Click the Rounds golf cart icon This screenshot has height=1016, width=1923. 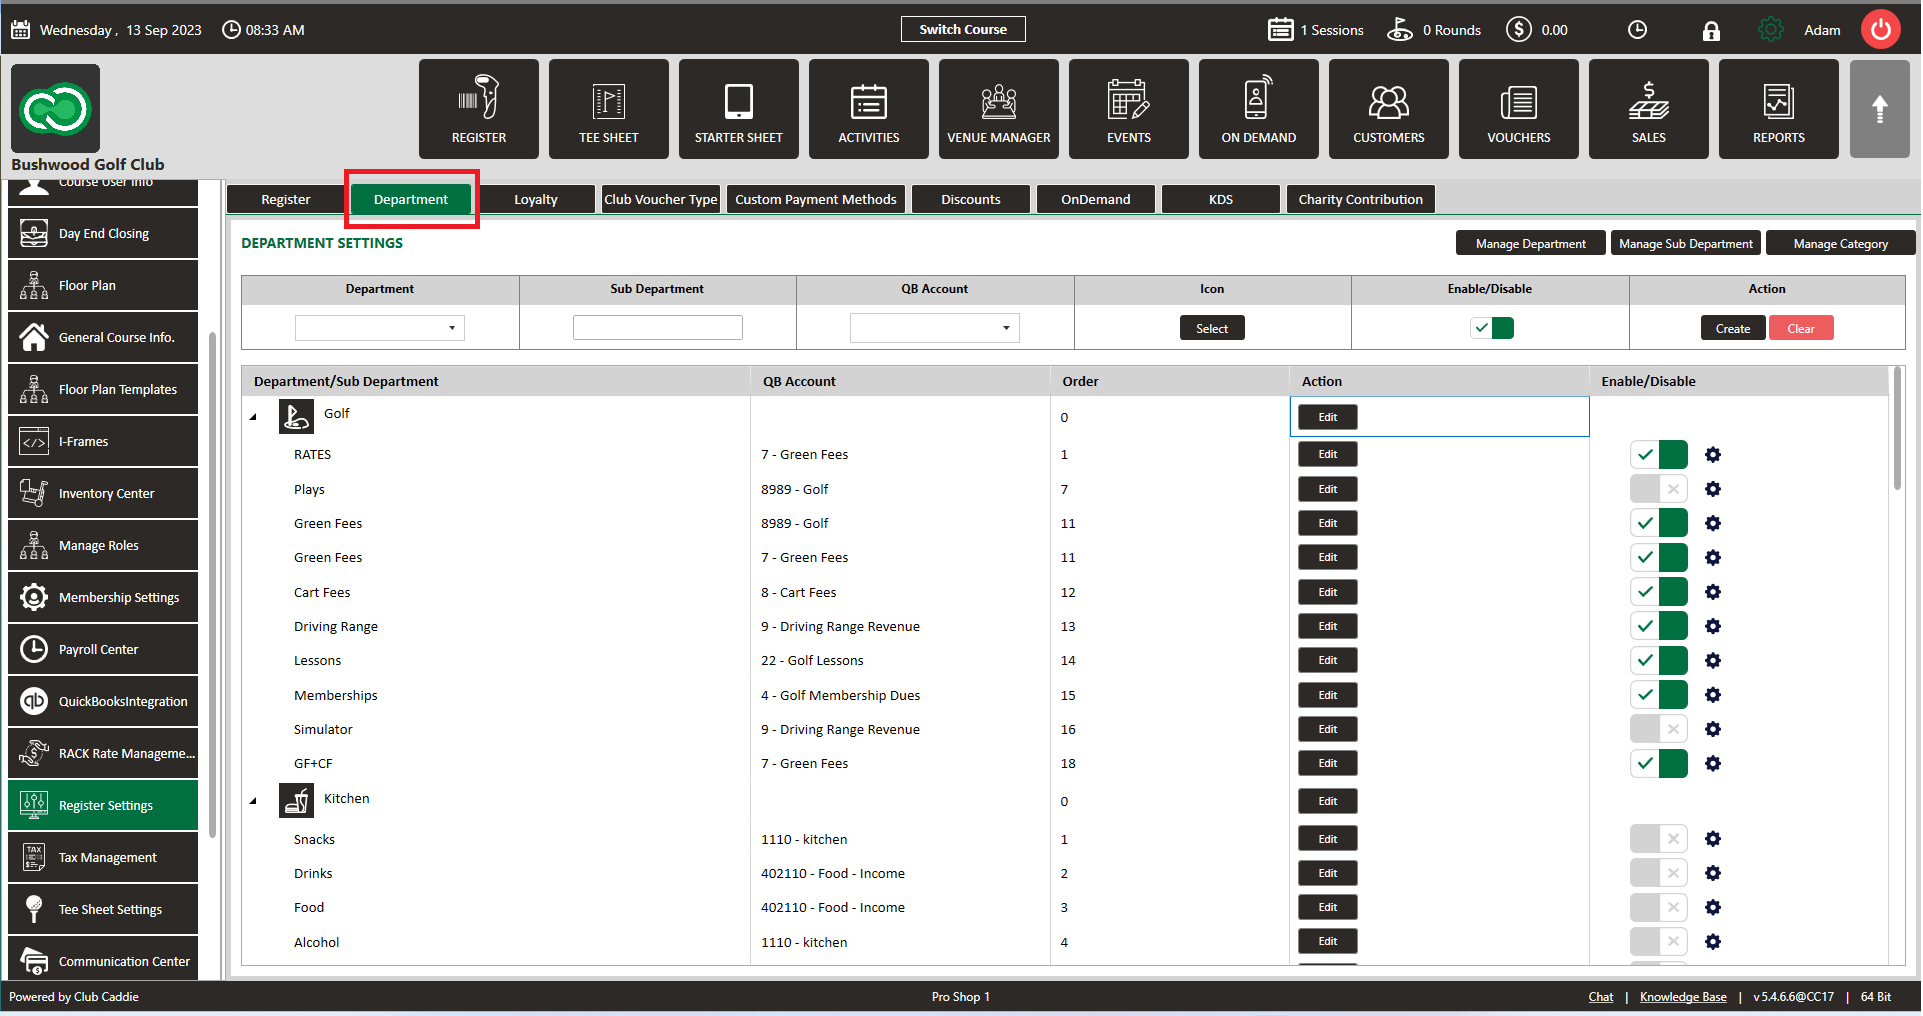tap(1400, 30)
